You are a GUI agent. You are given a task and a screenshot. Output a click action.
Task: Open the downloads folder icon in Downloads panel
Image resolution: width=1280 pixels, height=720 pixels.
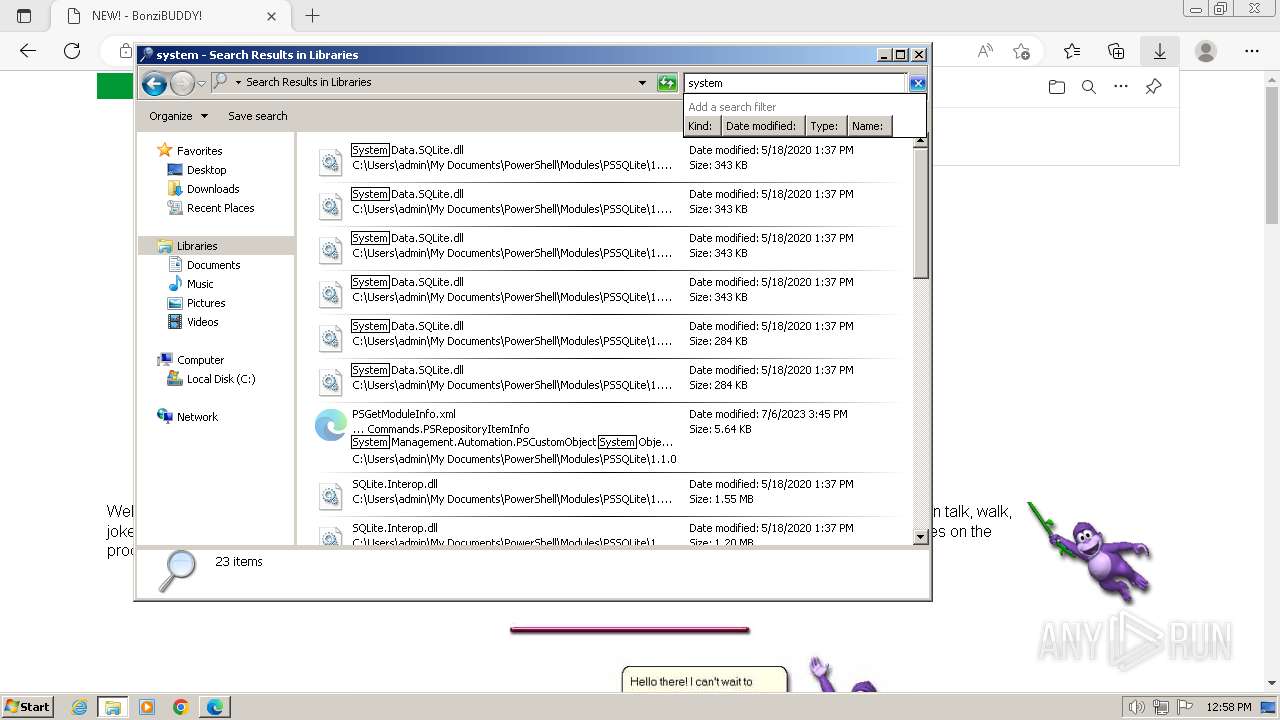click(1057, 87)
